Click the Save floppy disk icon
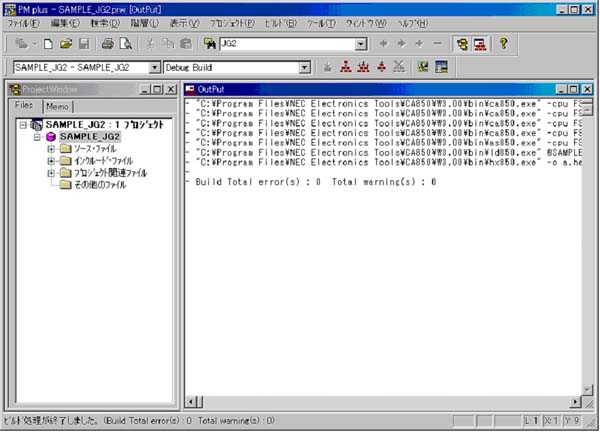Image resolution: width=600 pixels, height=432 pixels. pyautogui.click(x=84, y=44)
